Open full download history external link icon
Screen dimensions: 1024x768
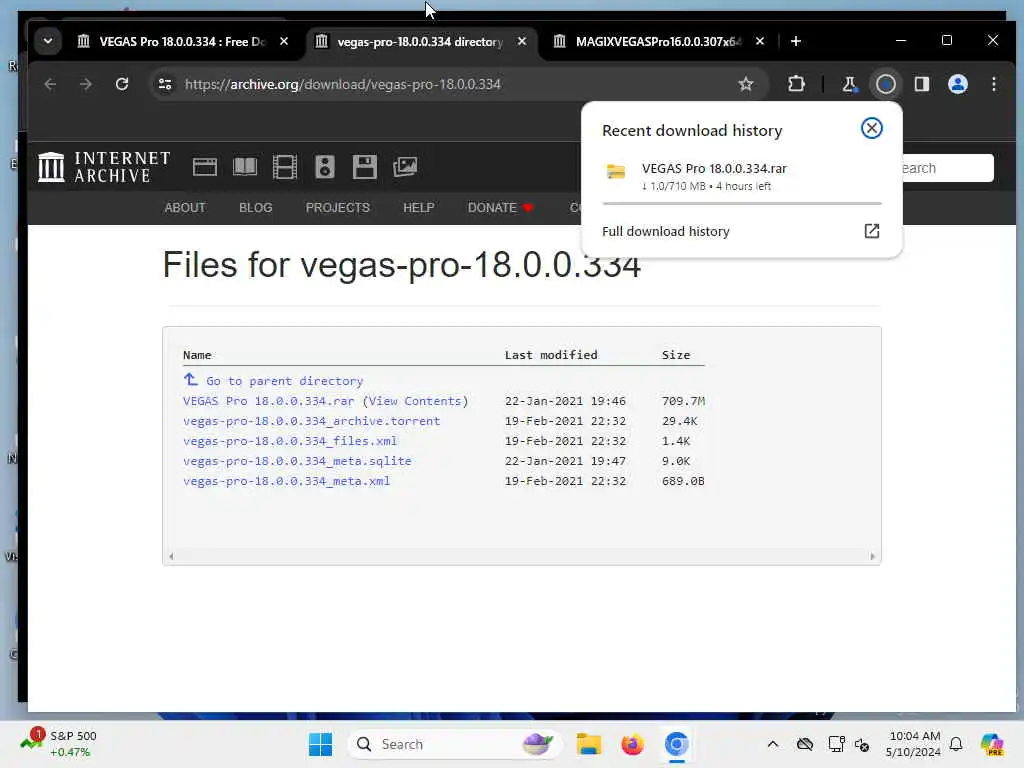(x=872, y=231)
